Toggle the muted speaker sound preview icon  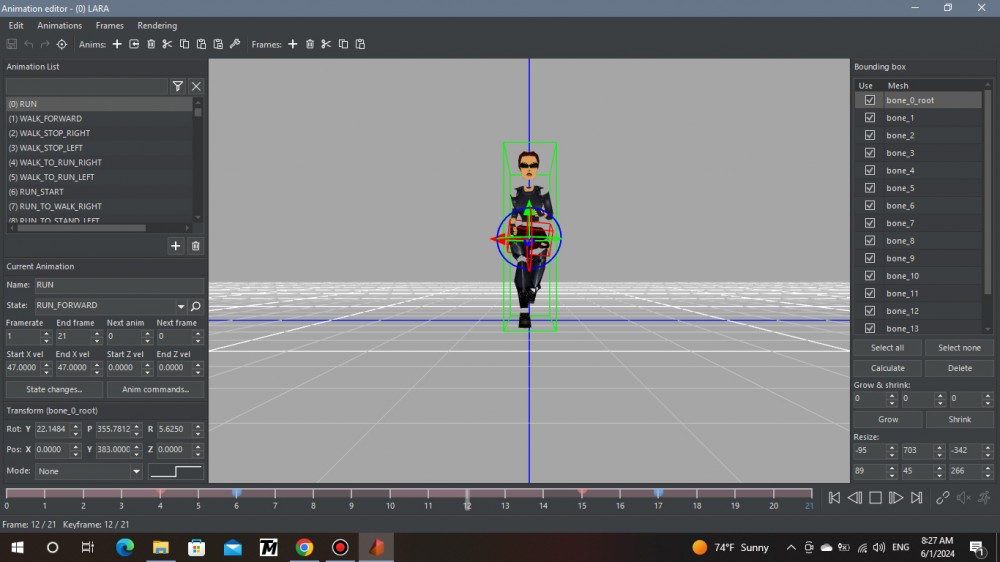[964, 498]
